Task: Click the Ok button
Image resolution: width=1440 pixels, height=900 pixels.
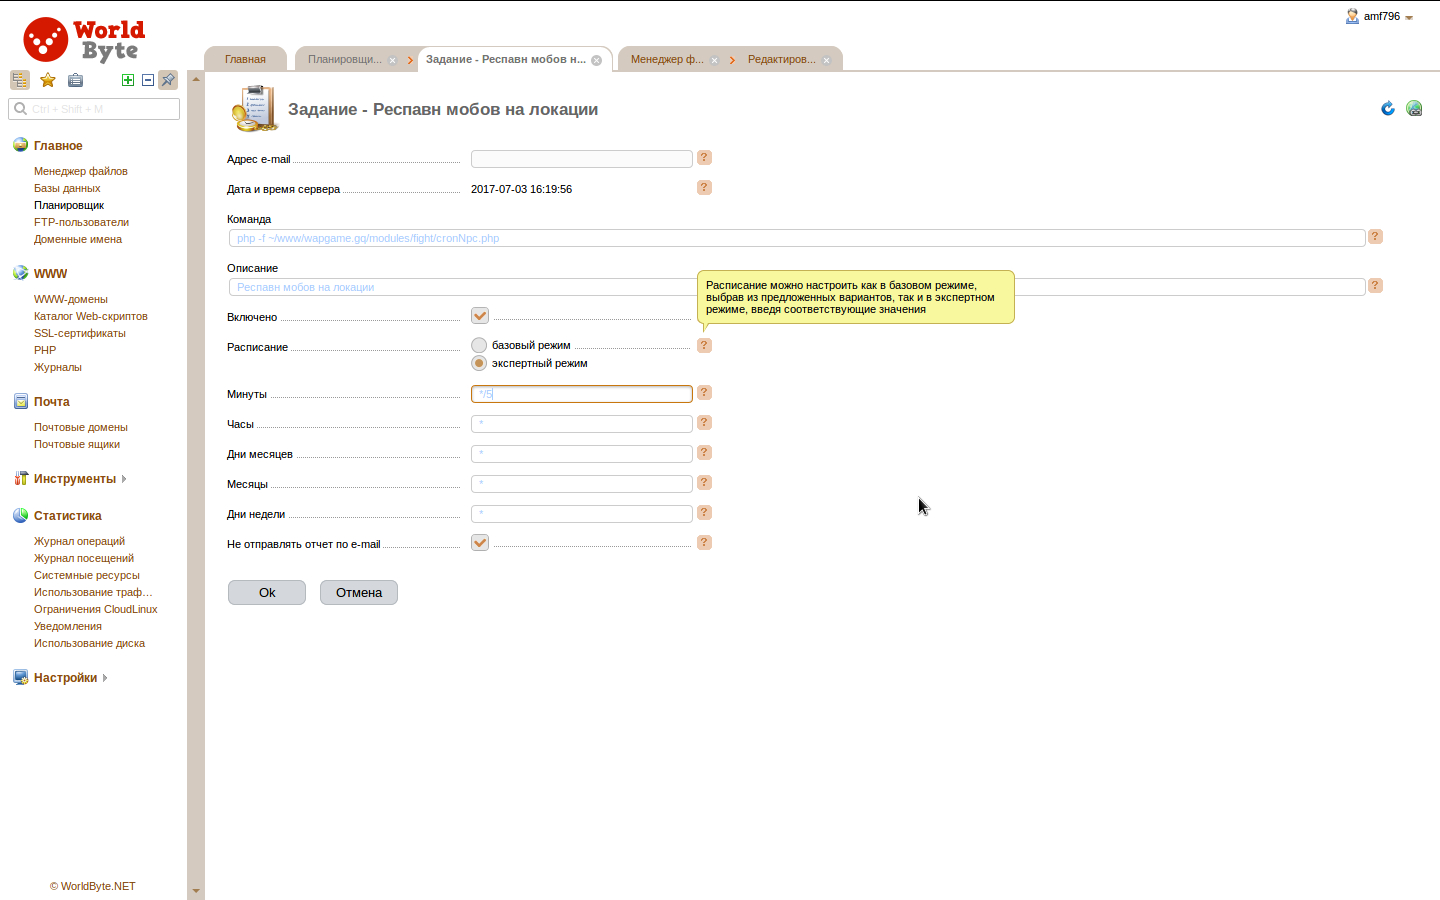Action: coord(267,592)
